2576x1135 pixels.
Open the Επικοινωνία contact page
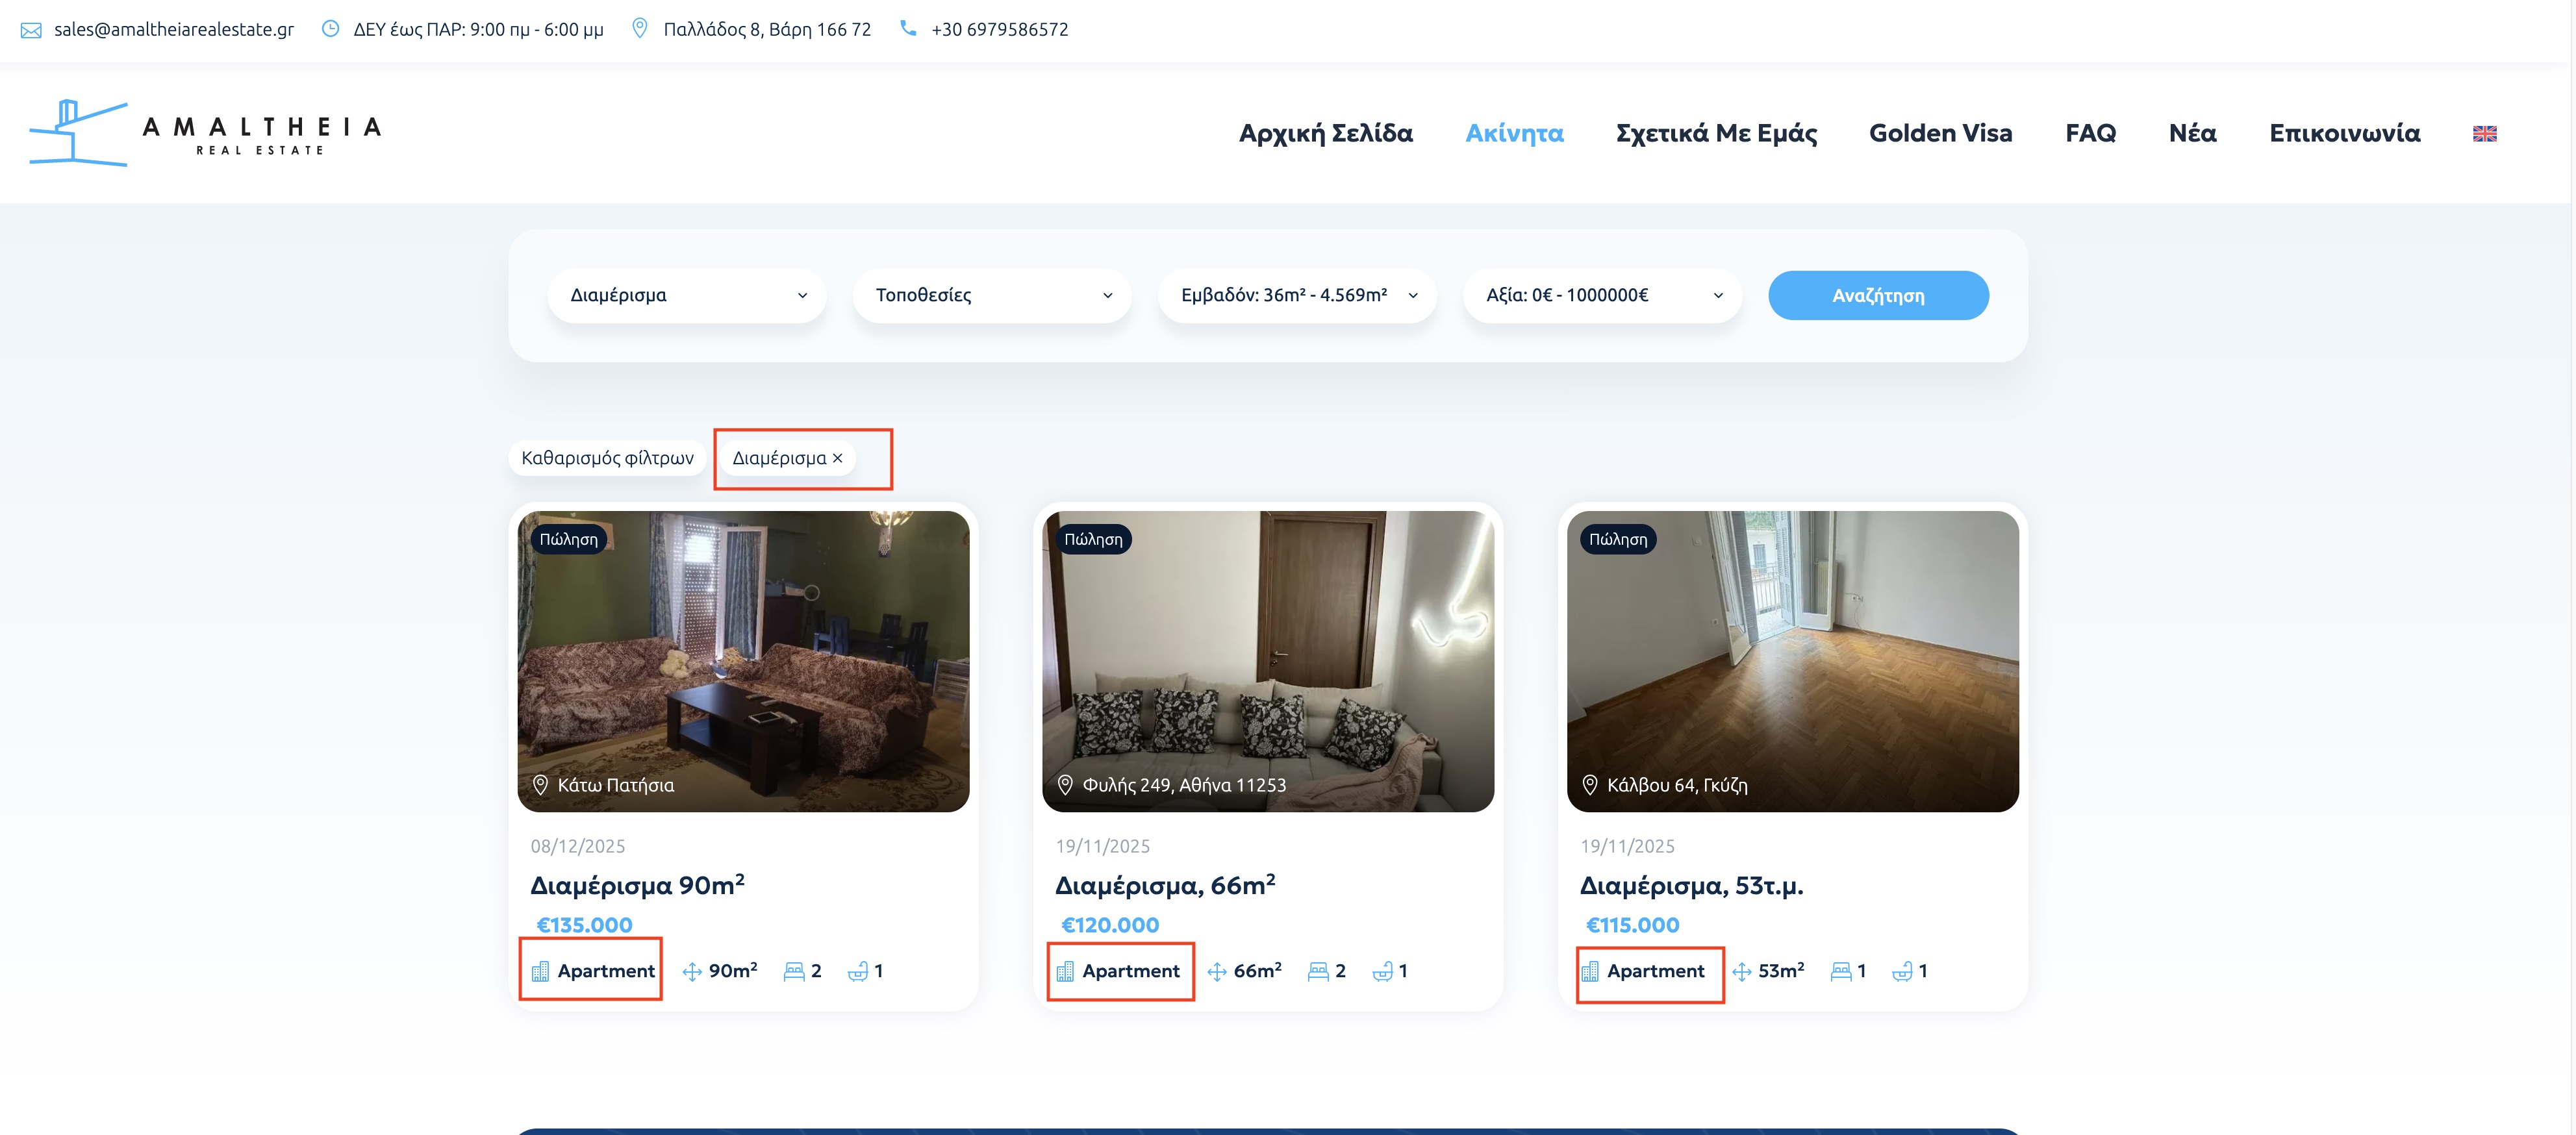point(2344,133)
